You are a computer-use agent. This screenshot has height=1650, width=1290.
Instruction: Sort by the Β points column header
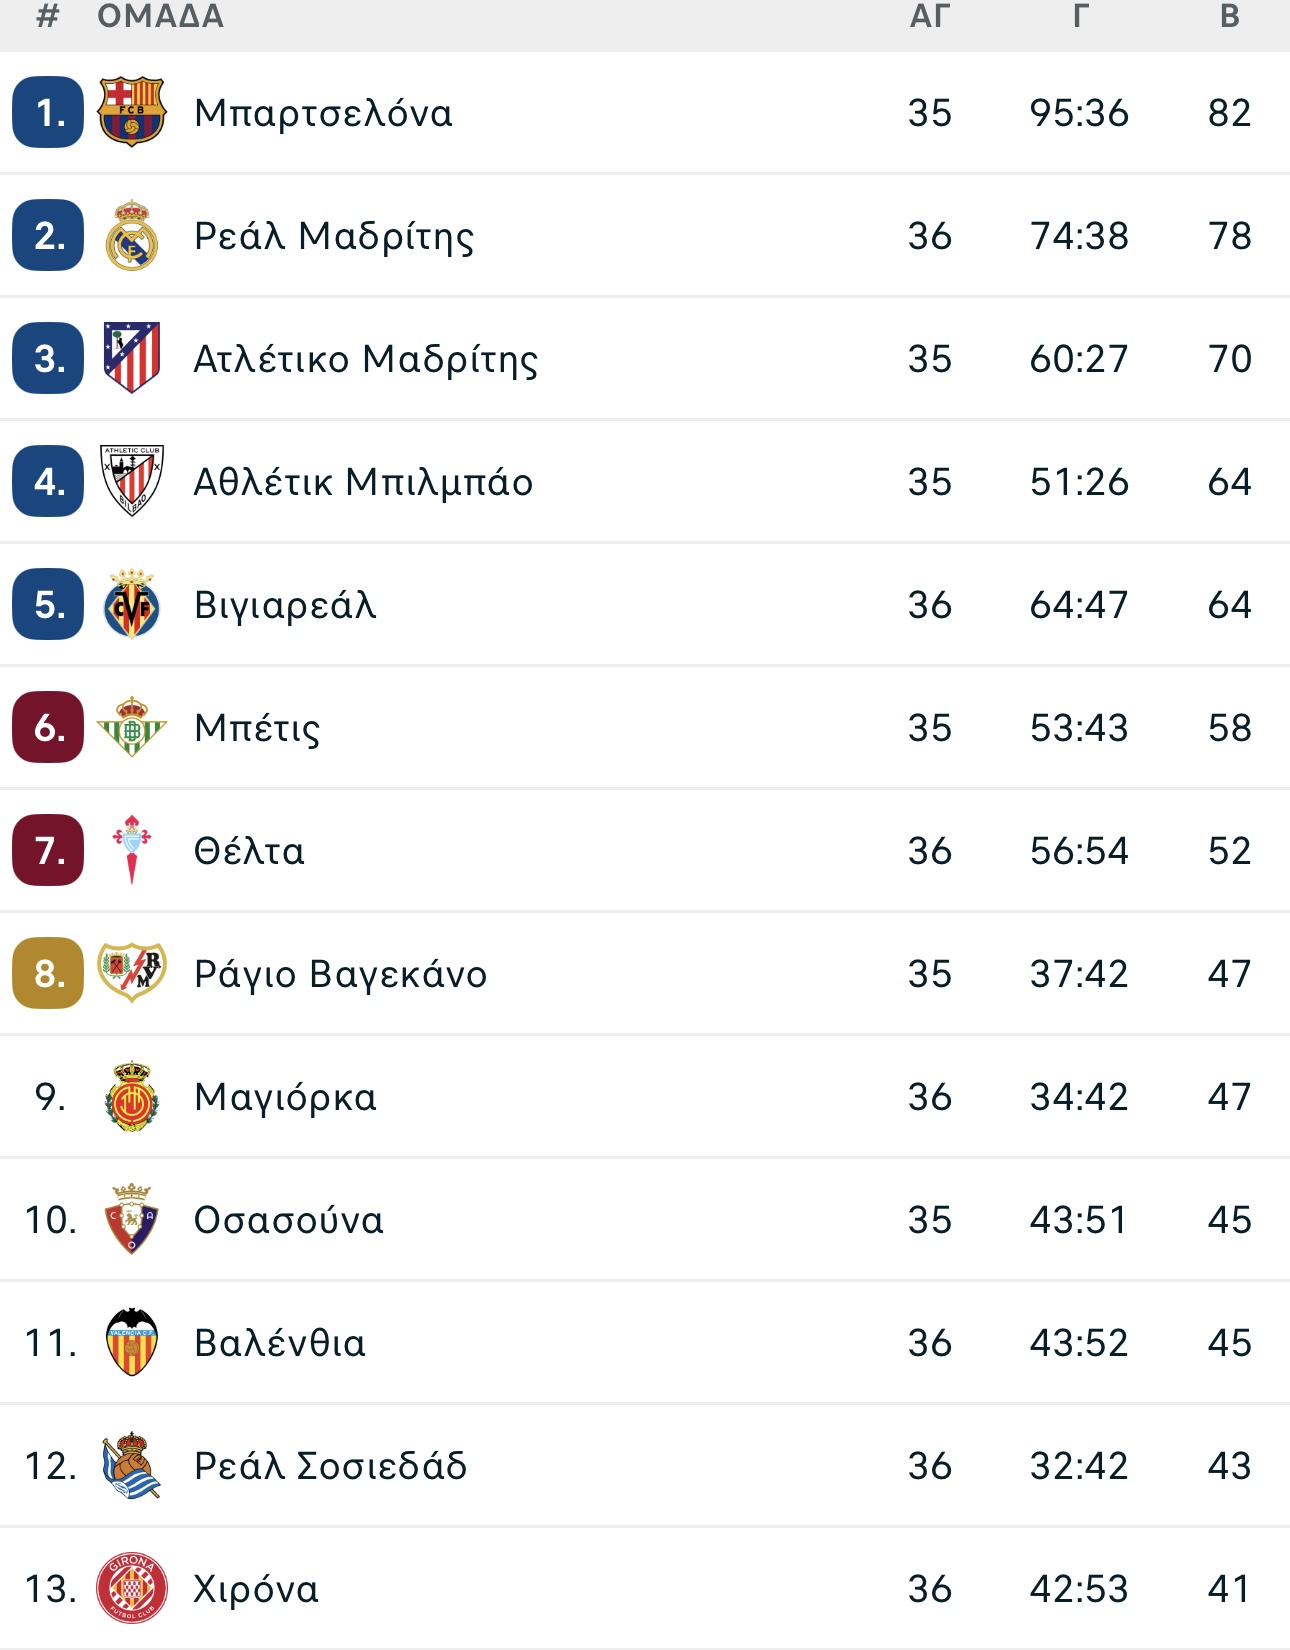click(x=1230, y=16)
